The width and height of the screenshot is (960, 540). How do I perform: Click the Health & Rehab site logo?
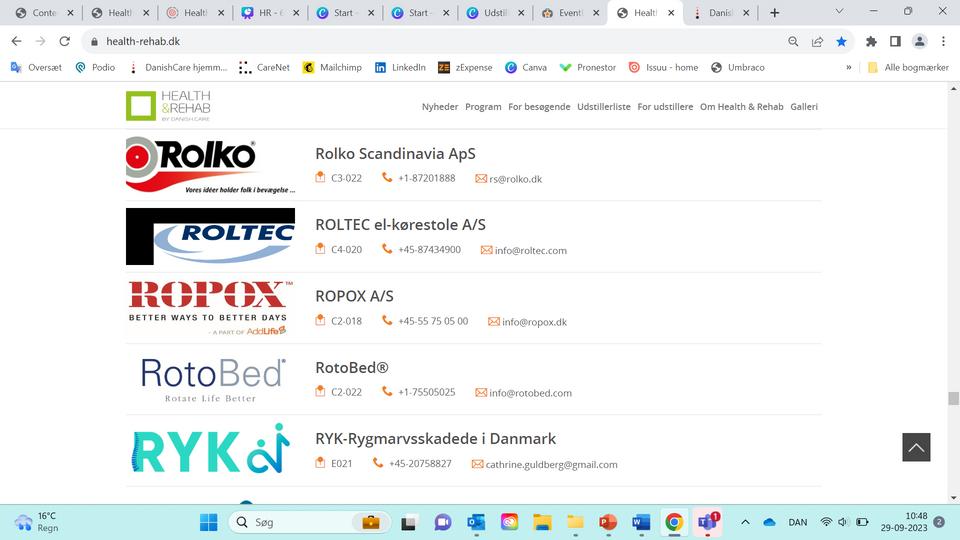168,106
